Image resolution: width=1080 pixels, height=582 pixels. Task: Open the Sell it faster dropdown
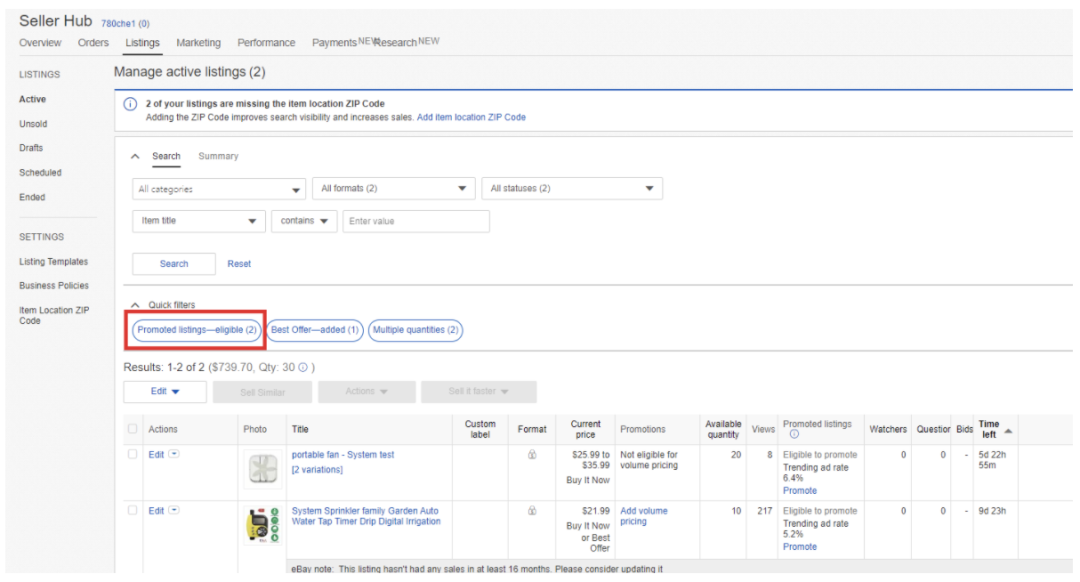(479, 391)
